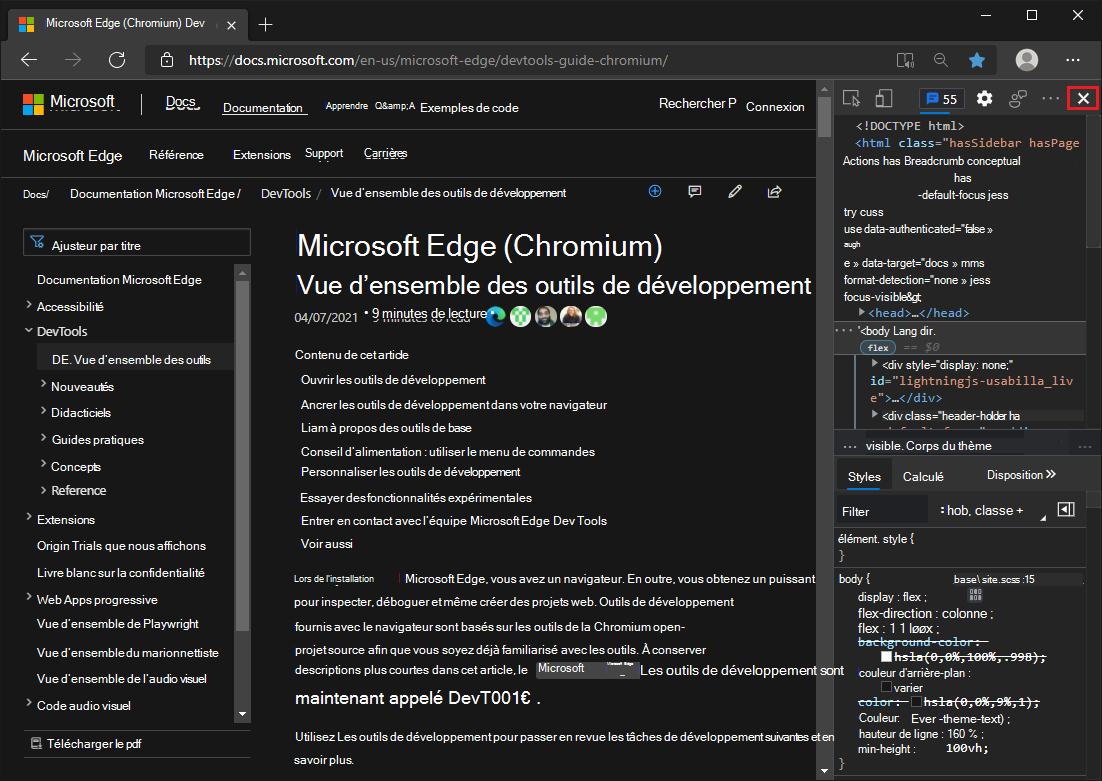Toggle device emulation in DevTools

point(883,98)
